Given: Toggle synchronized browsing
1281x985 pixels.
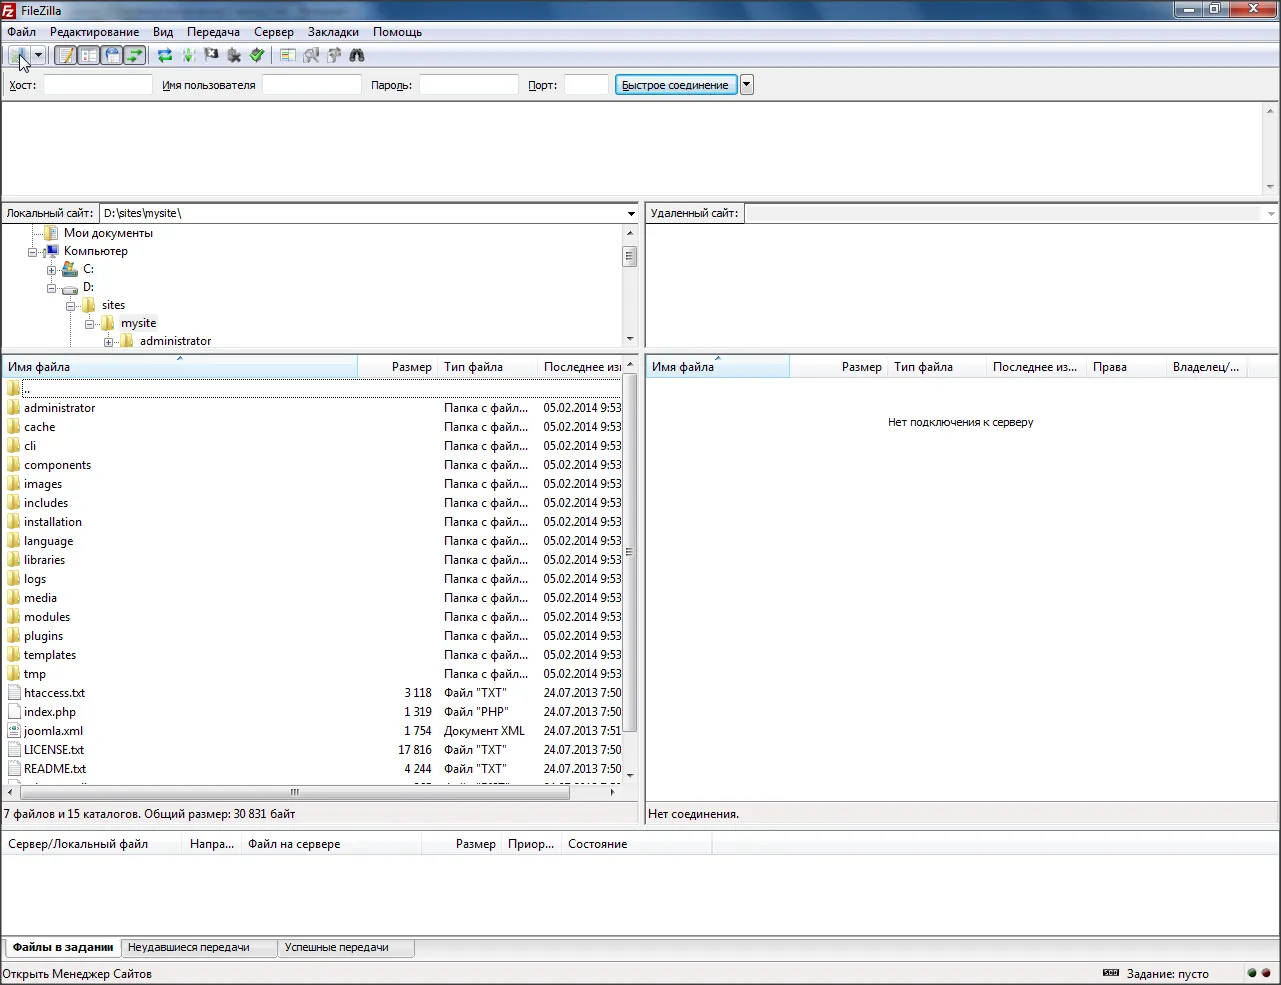Looking at the screenshot, I should click(334, 56).
